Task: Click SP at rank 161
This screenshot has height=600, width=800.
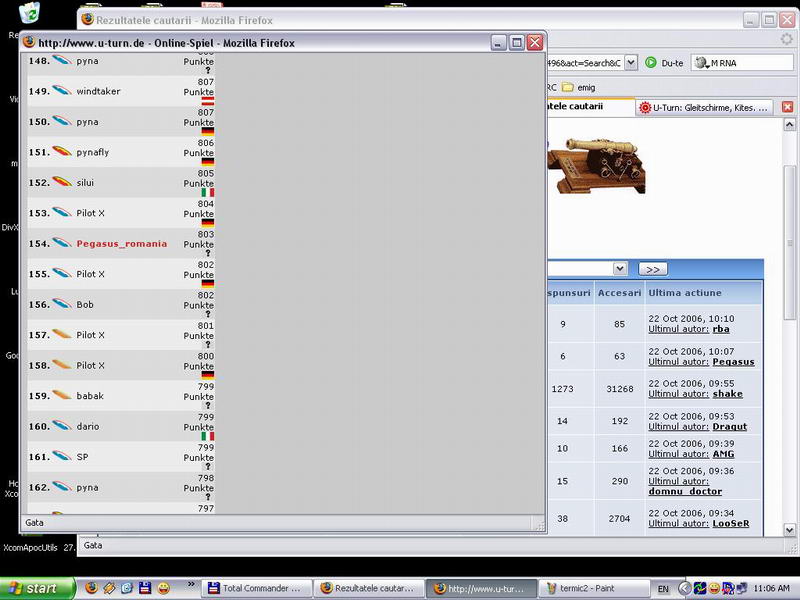Action: point(82,457)
